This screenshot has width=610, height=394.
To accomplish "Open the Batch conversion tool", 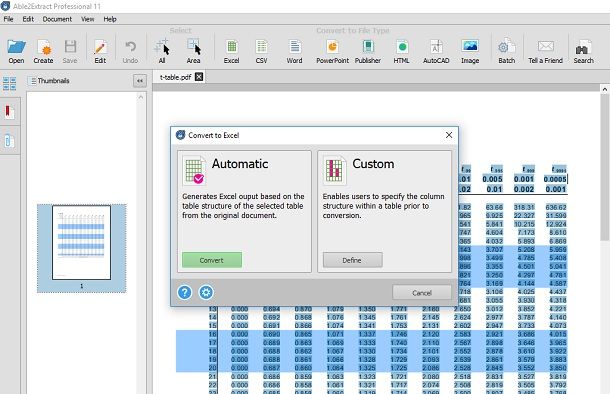I will tap(507, 51).
